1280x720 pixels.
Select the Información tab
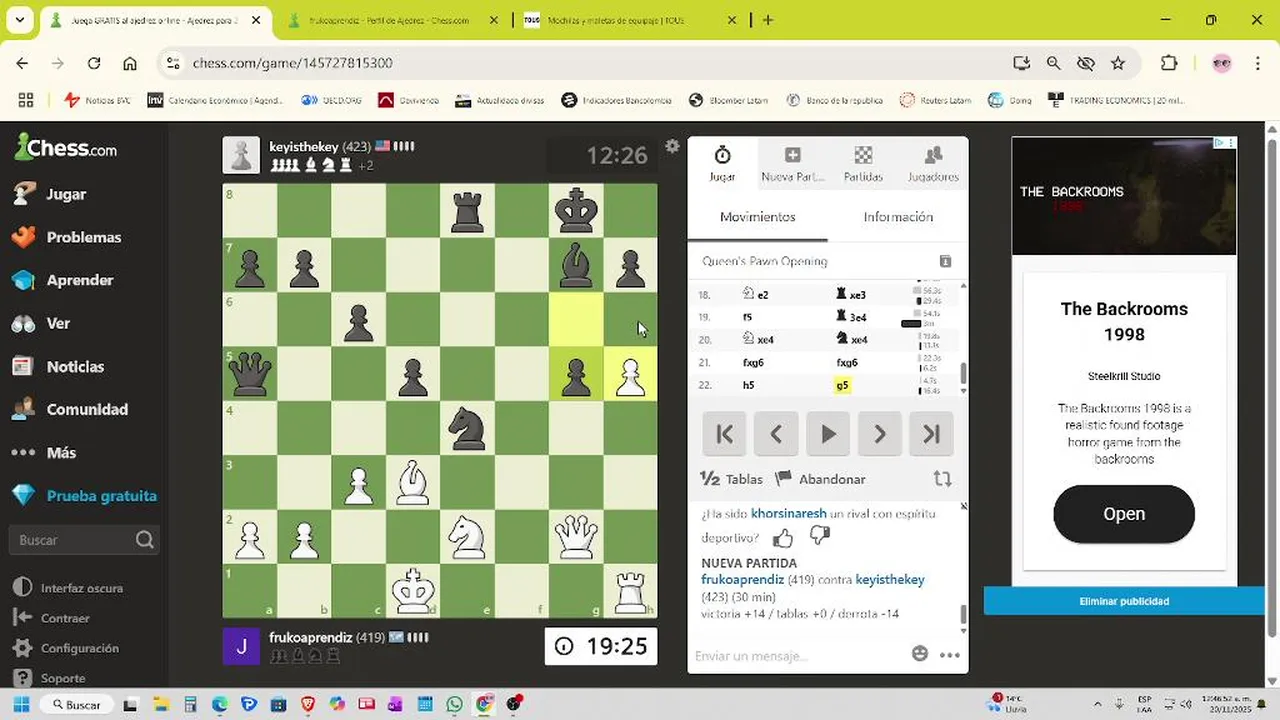pos(898,217)
